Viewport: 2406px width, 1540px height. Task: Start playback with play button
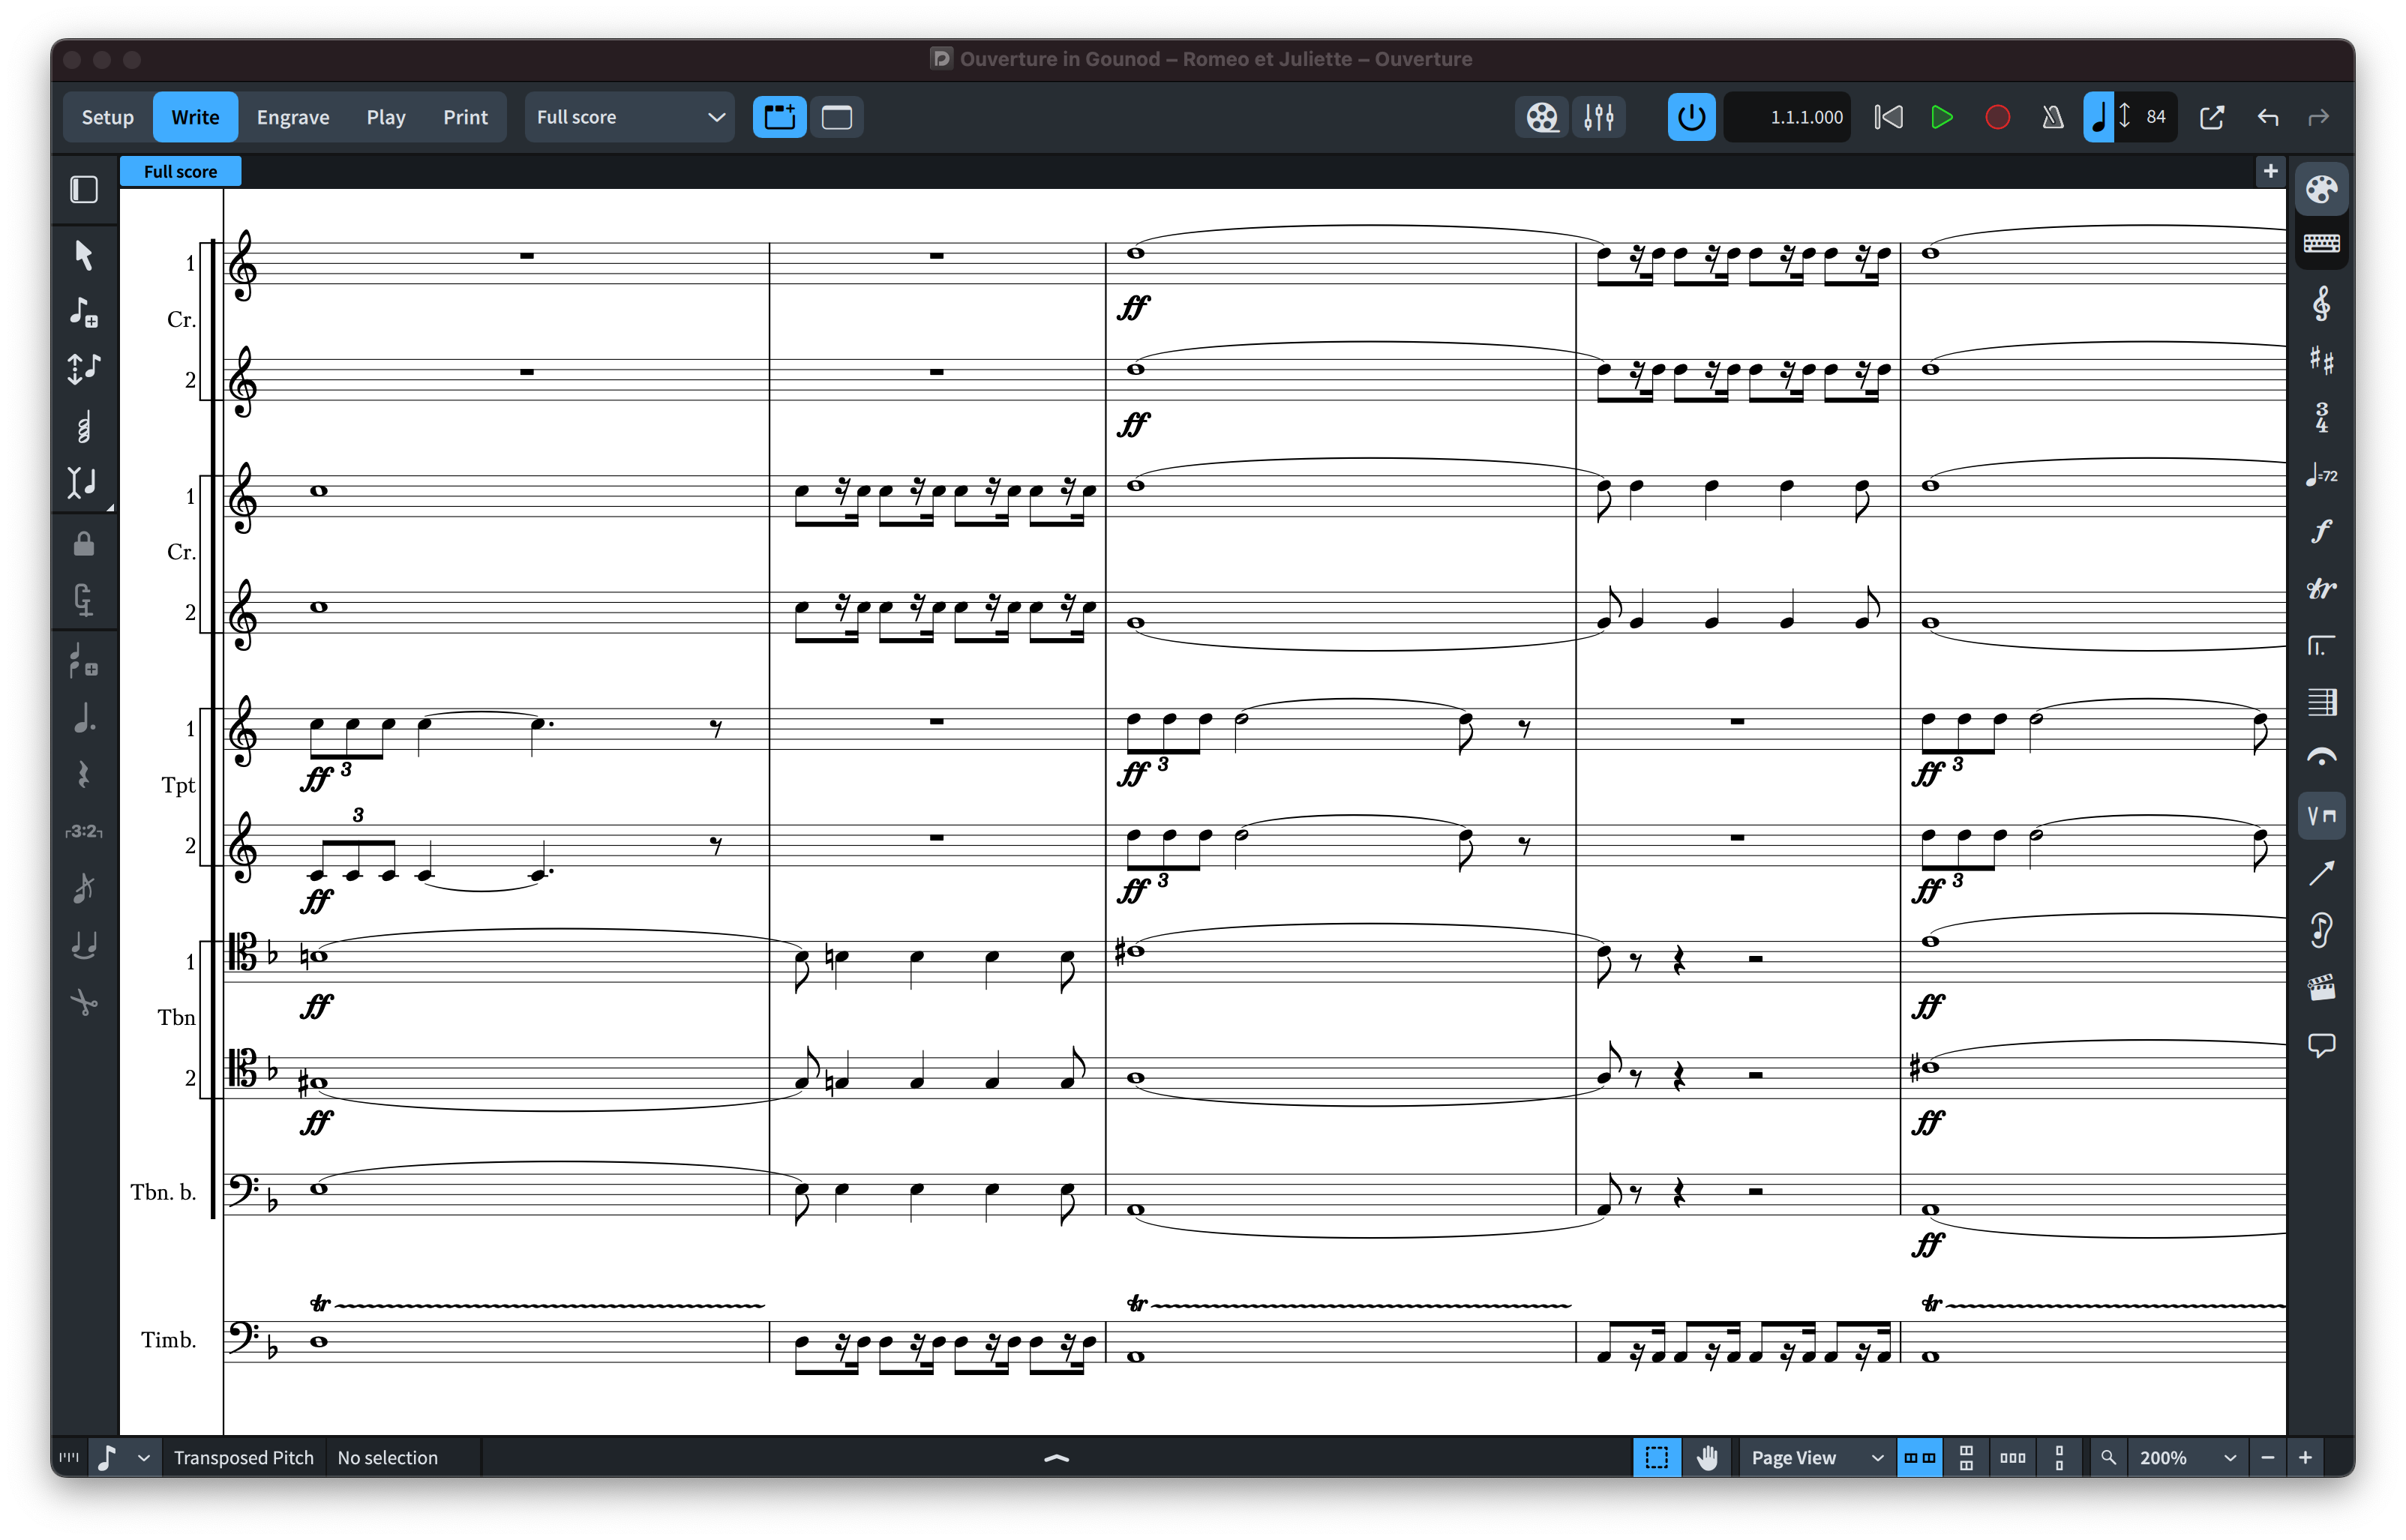point(1941,117)
